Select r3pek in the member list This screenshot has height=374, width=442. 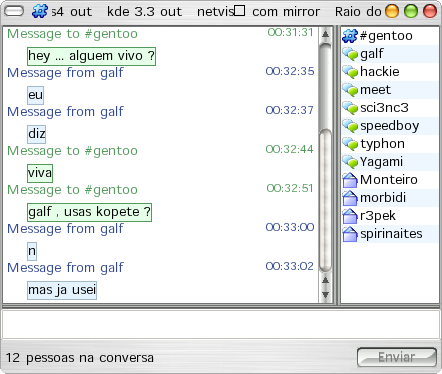[389, 216]
